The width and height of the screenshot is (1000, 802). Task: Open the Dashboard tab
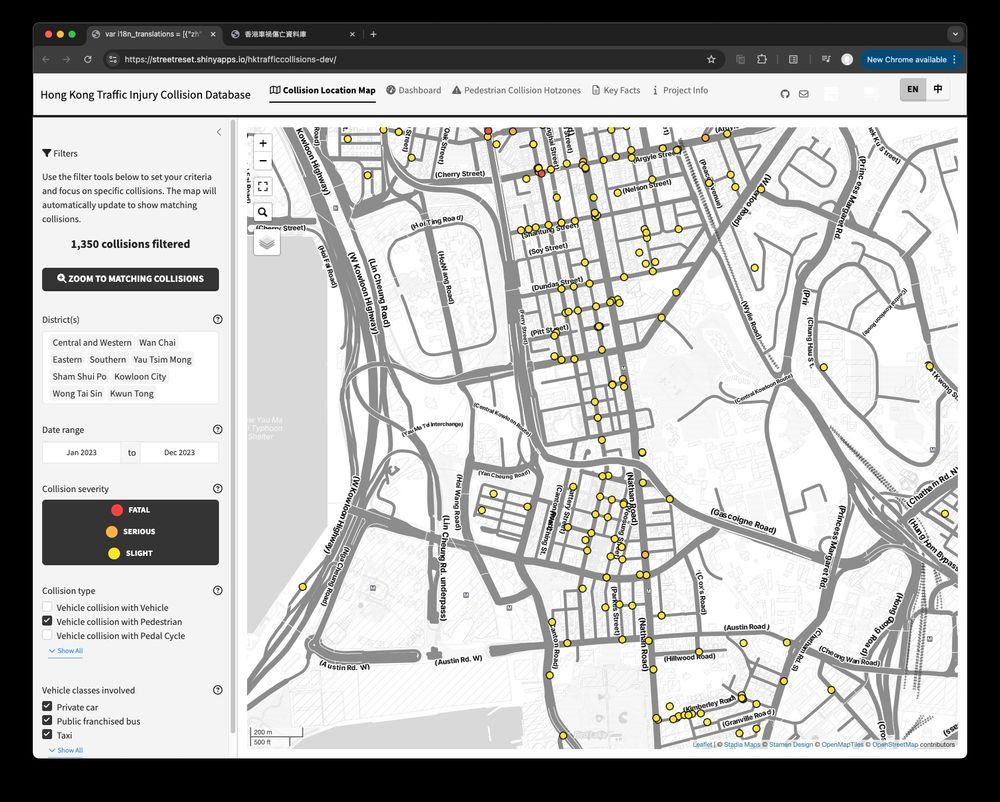tap(414, 91)
